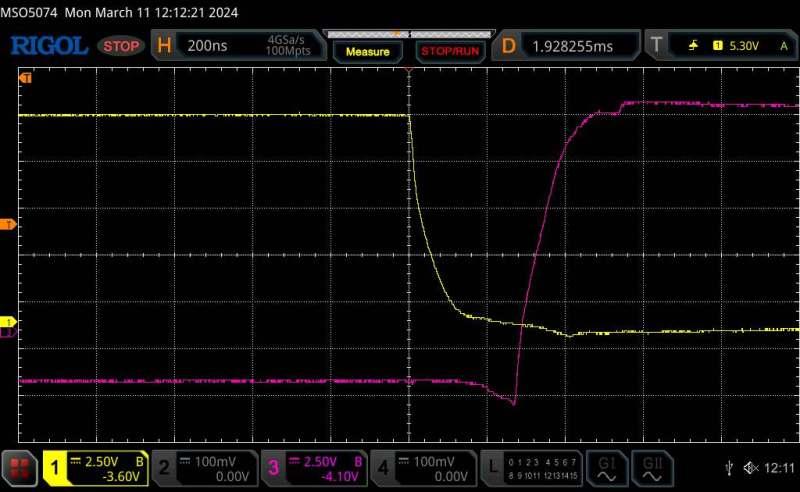The width and height of the screenshot is (800, 492).
Task: Open the delay panel showing 1.928255ms
Action: coord(568,45)
